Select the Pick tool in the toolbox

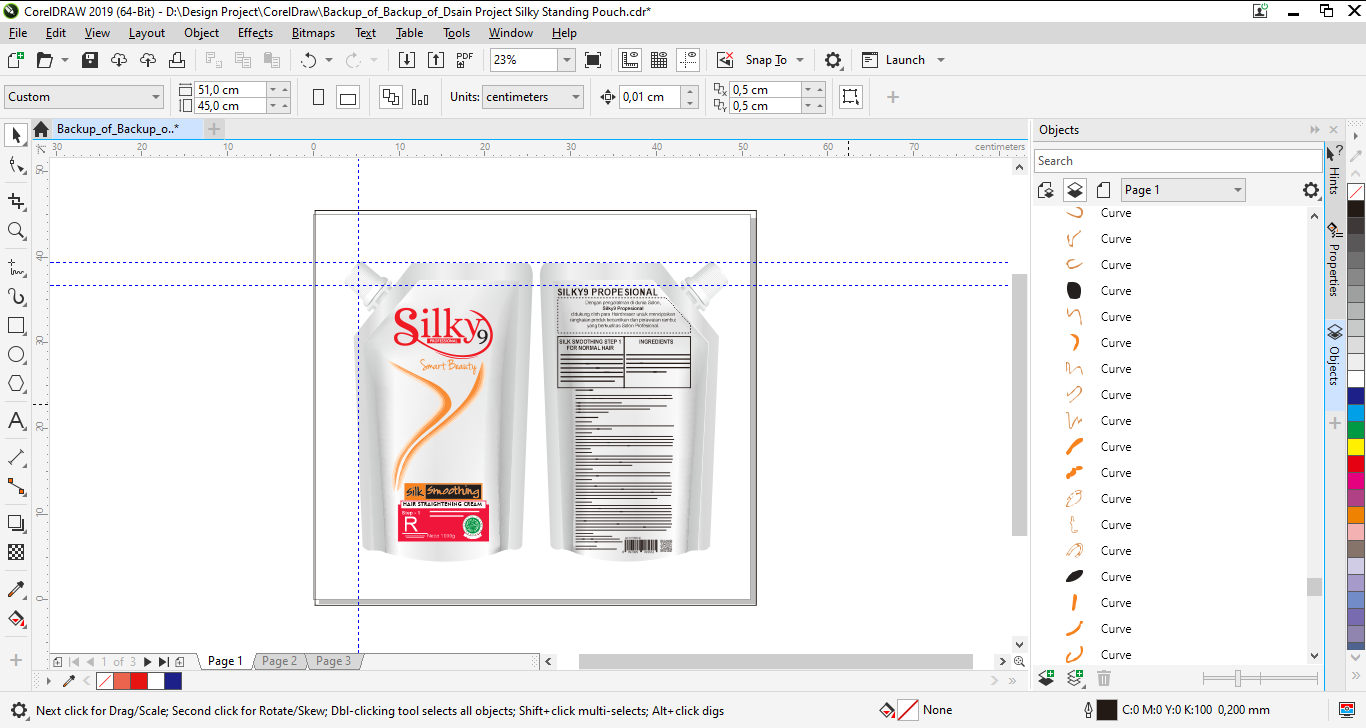16,135
